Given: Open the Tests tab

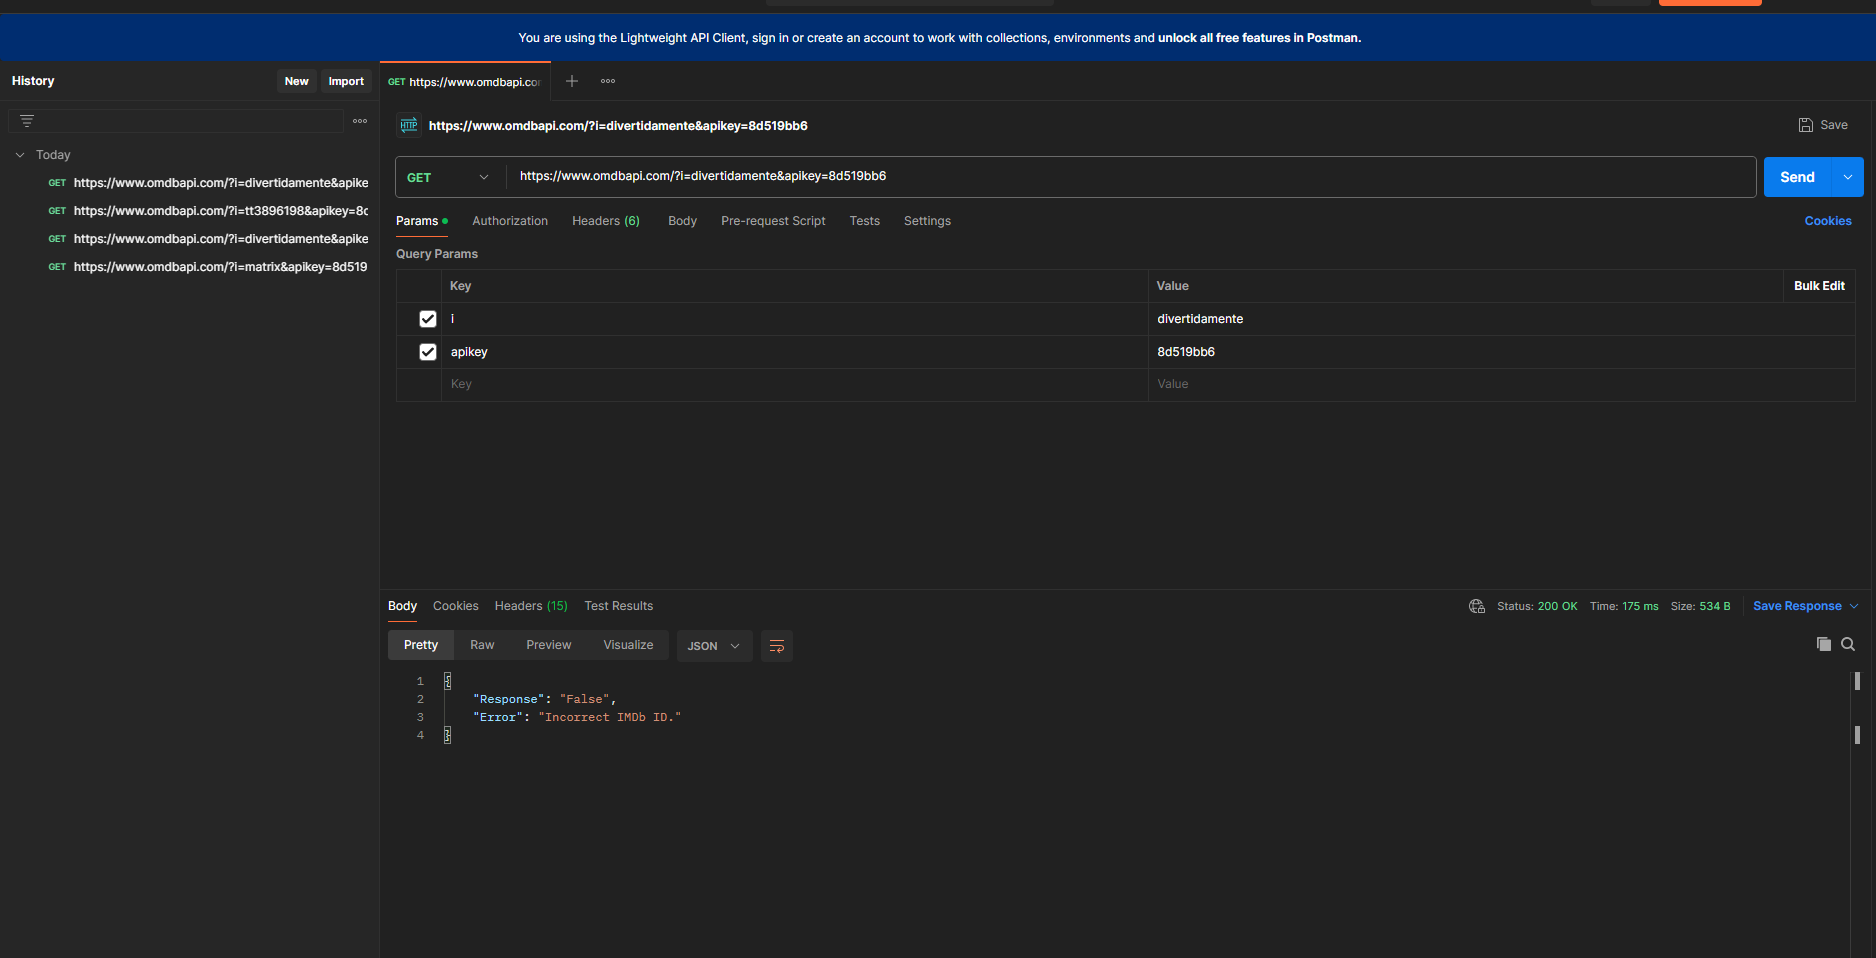Looking at the screenshot, I should (x=865, y=221).
